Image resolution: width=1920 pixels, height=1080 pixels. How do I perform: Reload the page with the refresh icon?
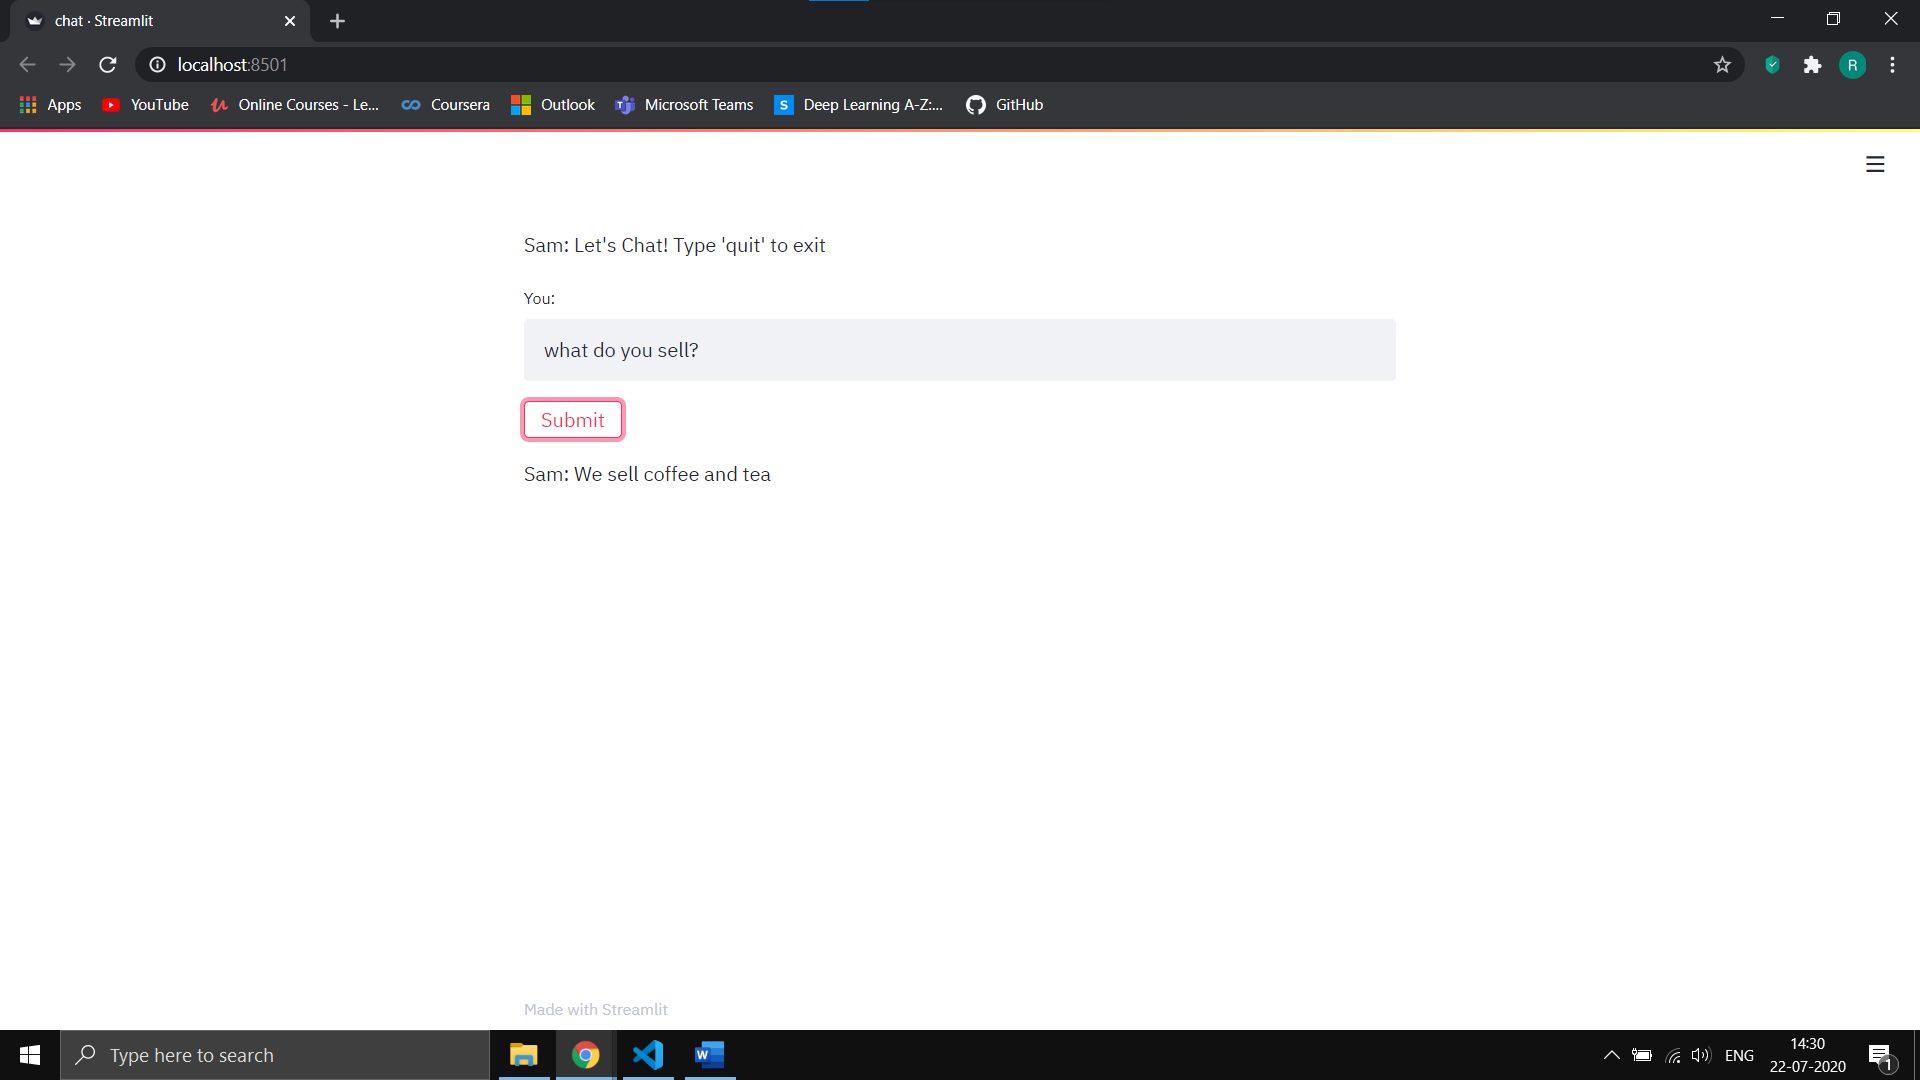click(108, 65)
